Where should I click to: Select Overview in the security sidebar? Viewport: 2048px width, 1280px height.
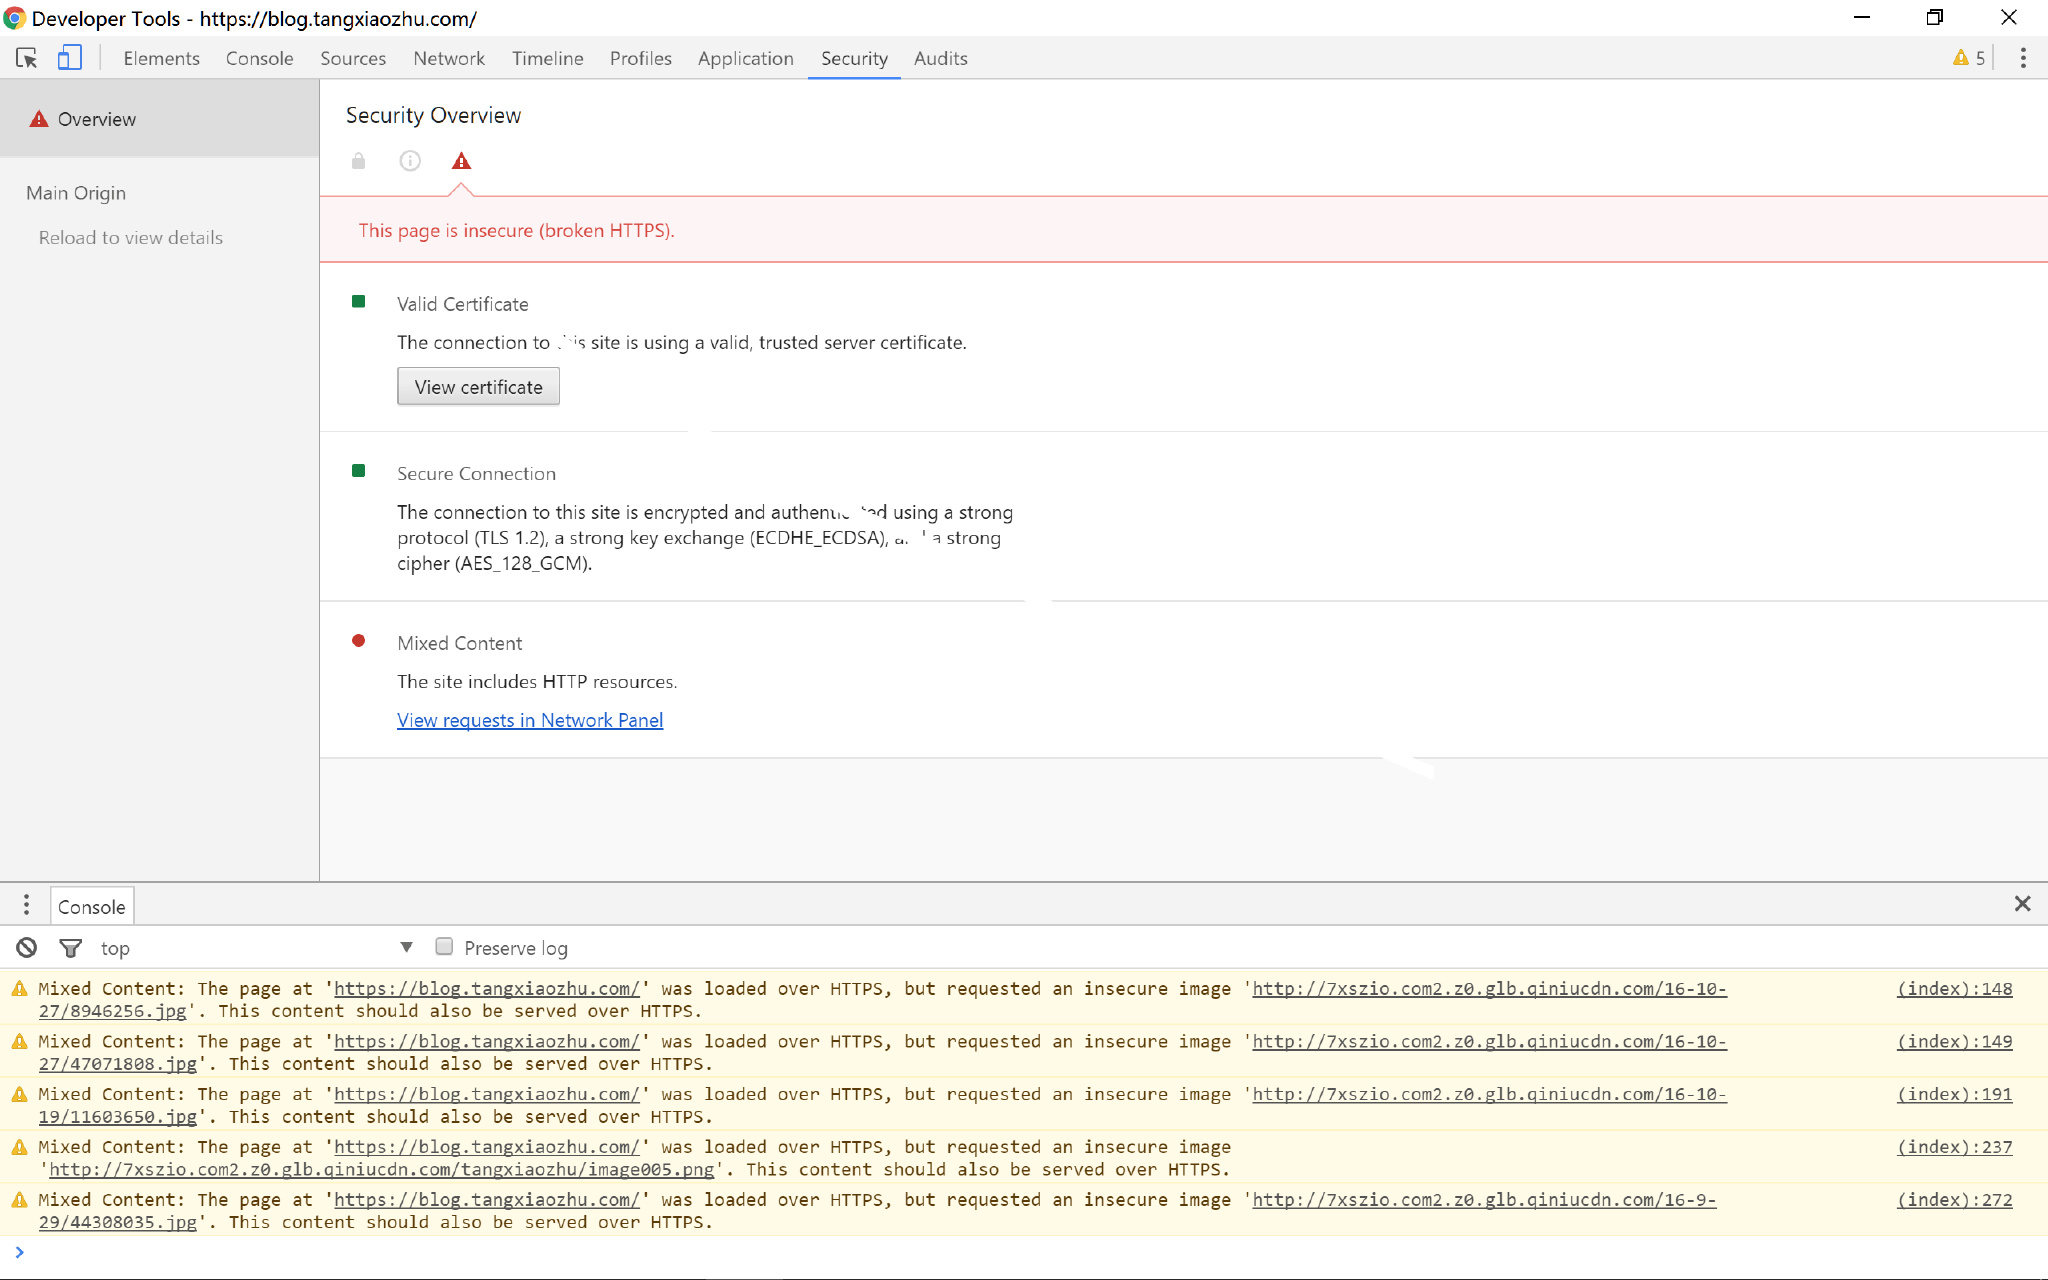tap(96, 119)
